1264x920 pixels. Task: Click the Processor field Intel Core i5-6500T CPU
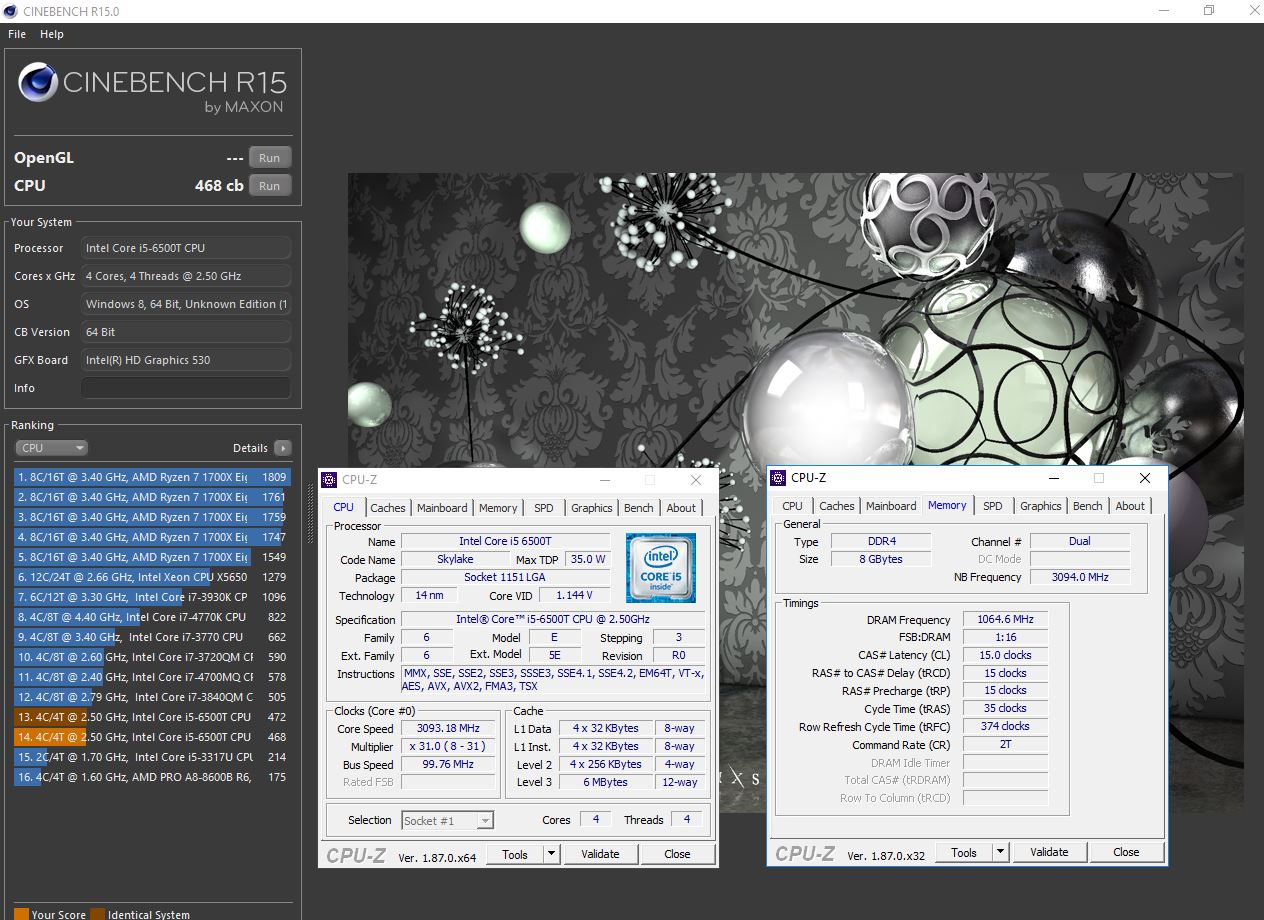pos(186,248)
